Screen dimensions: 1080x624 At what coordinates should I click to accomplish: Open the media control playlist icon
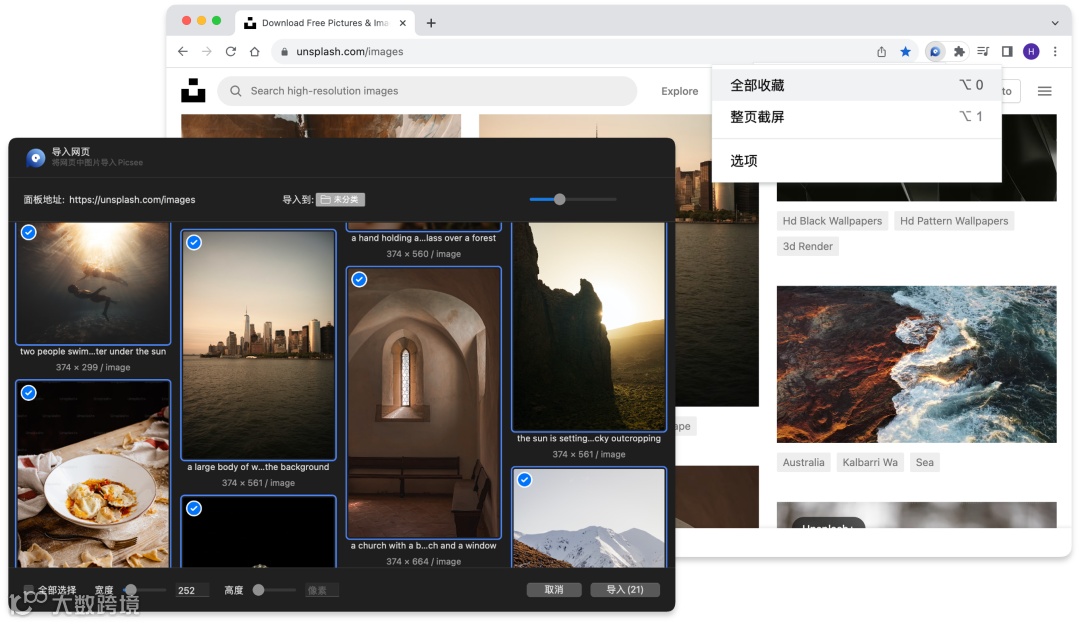click(983, 52)
